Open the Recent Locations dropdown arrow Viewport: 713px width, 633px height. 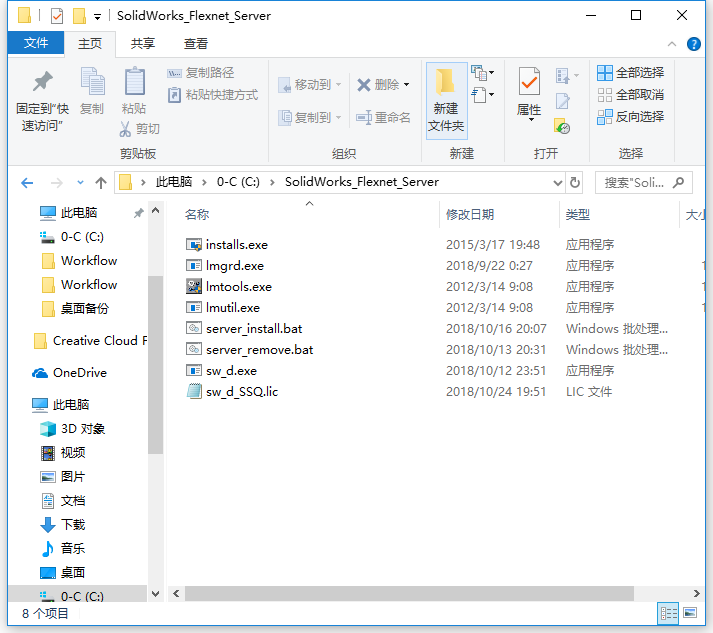(80, 183)
